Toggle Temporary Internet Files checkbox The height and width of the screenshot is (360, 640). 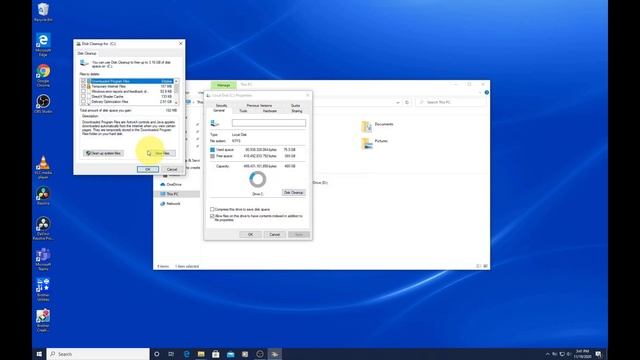pos(84,86)
